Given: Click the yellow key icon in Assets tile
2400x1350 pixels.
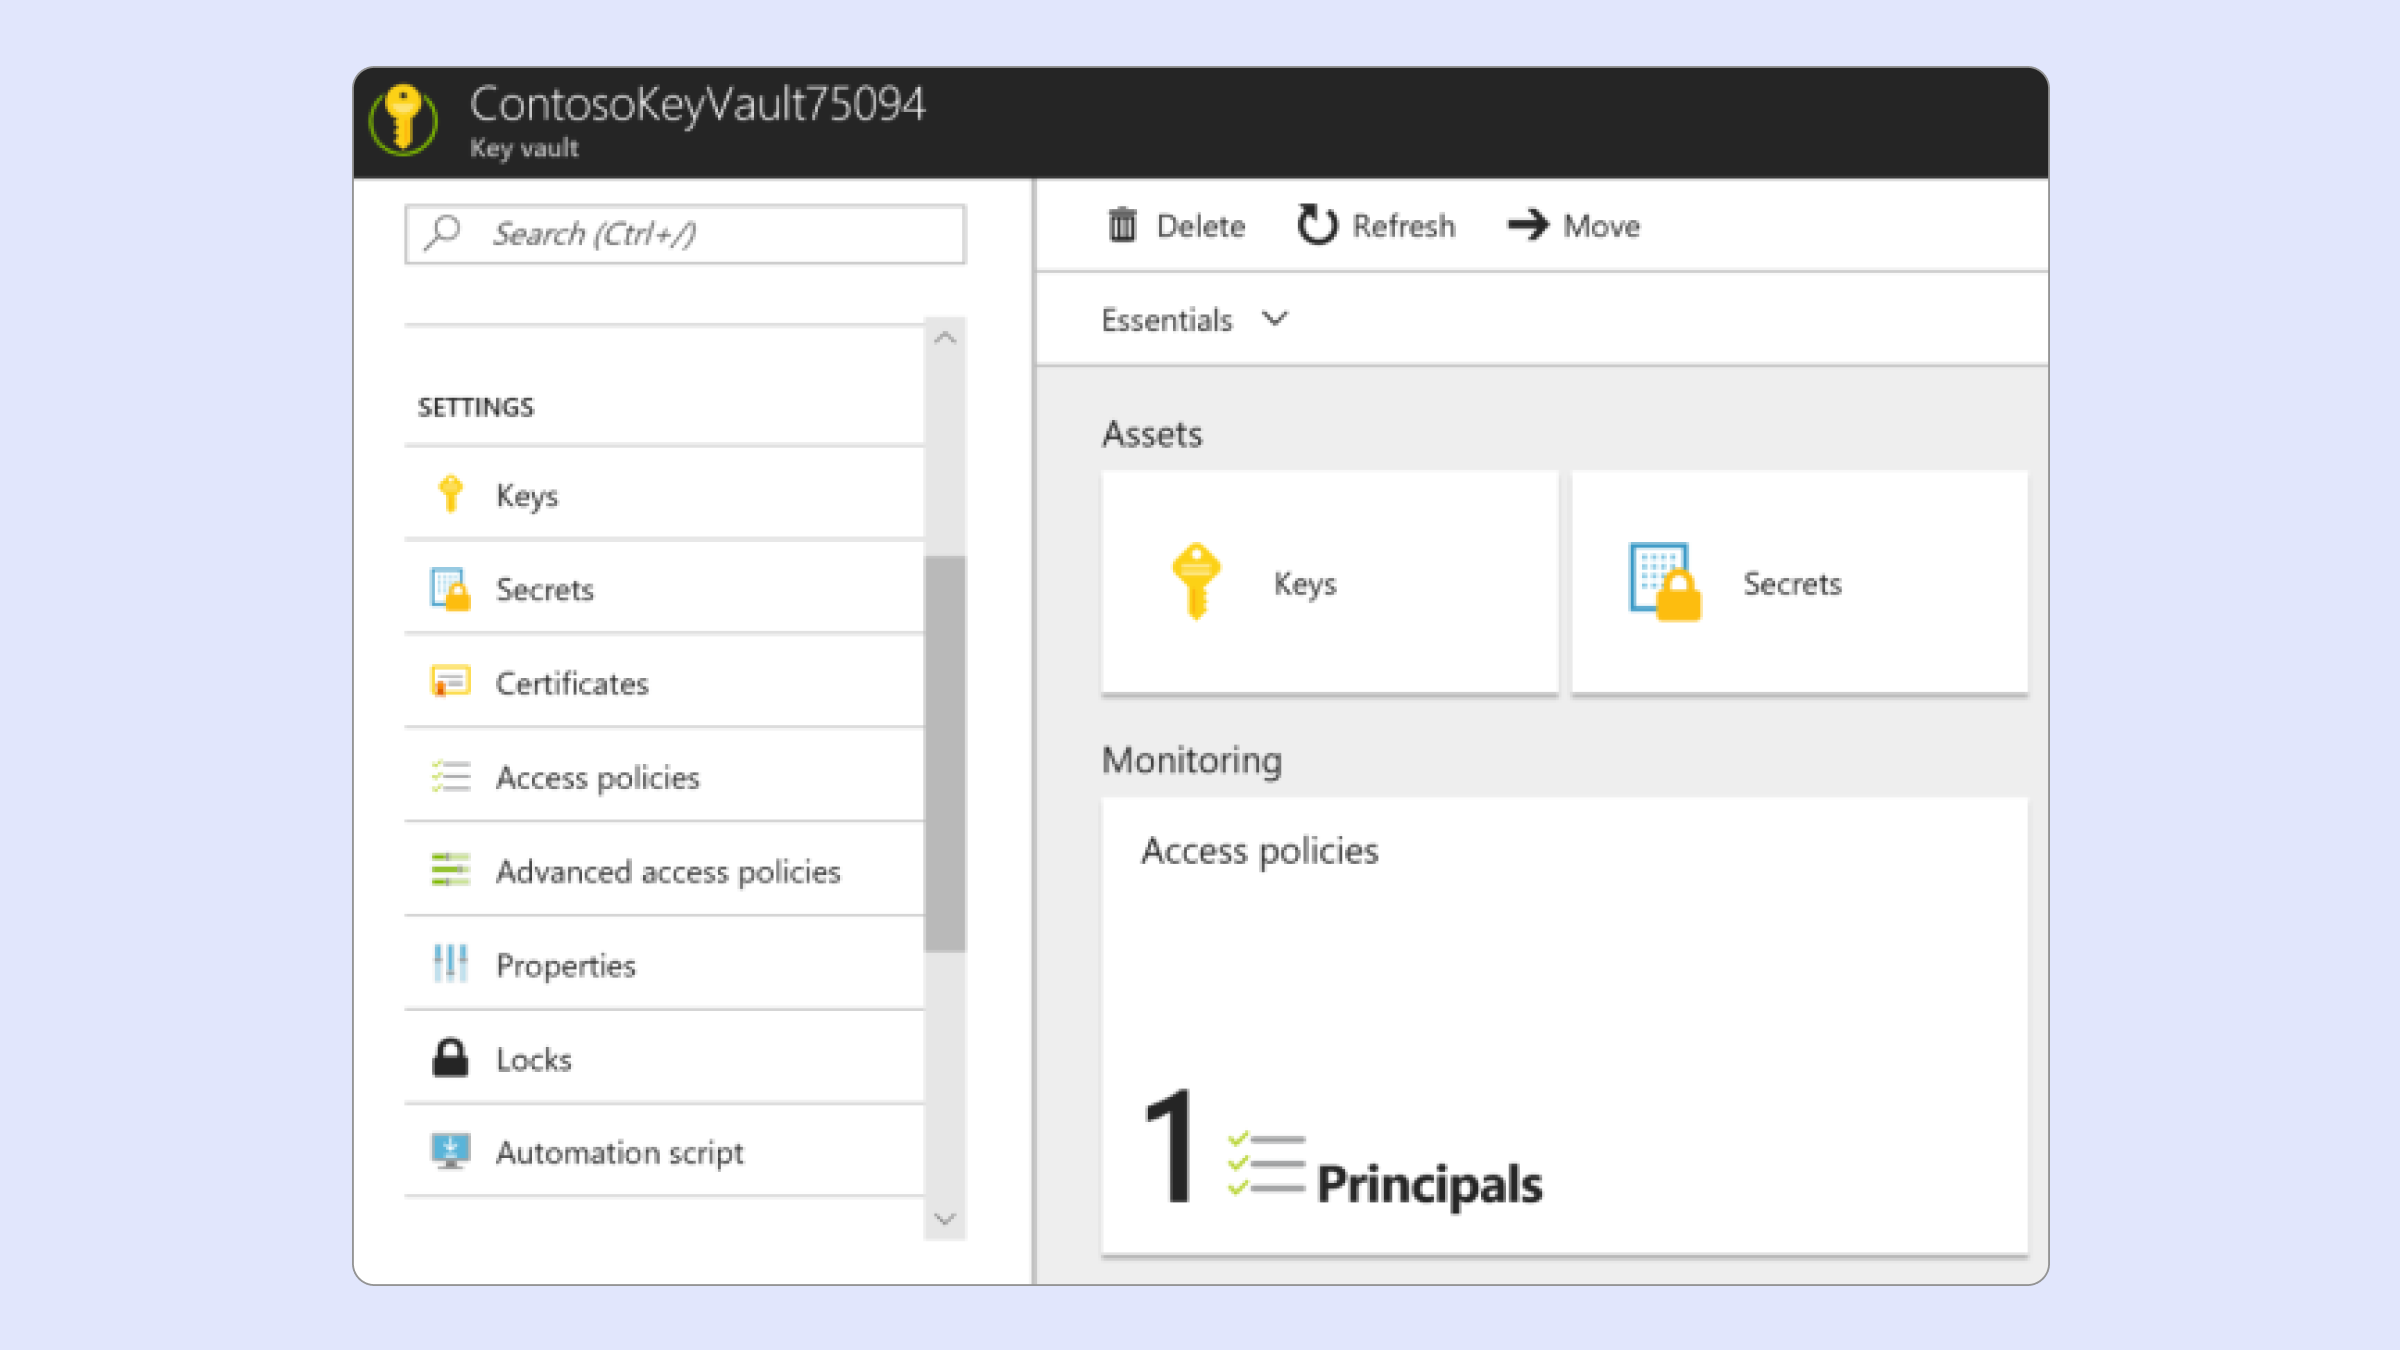Looking at the screenshot, I should (x=1196, y=582).
